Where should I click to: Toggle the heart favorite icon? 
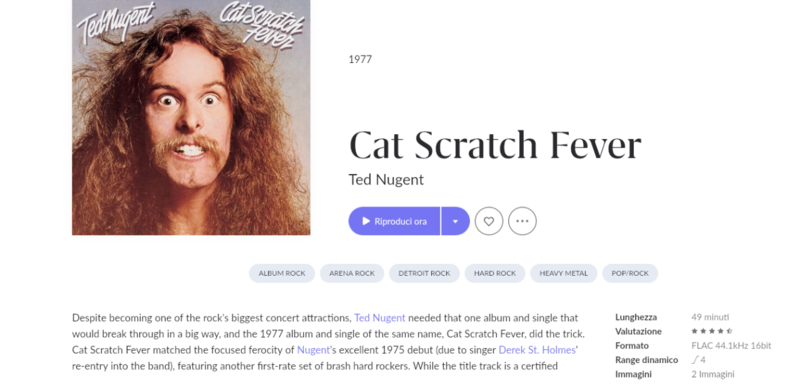489,221
